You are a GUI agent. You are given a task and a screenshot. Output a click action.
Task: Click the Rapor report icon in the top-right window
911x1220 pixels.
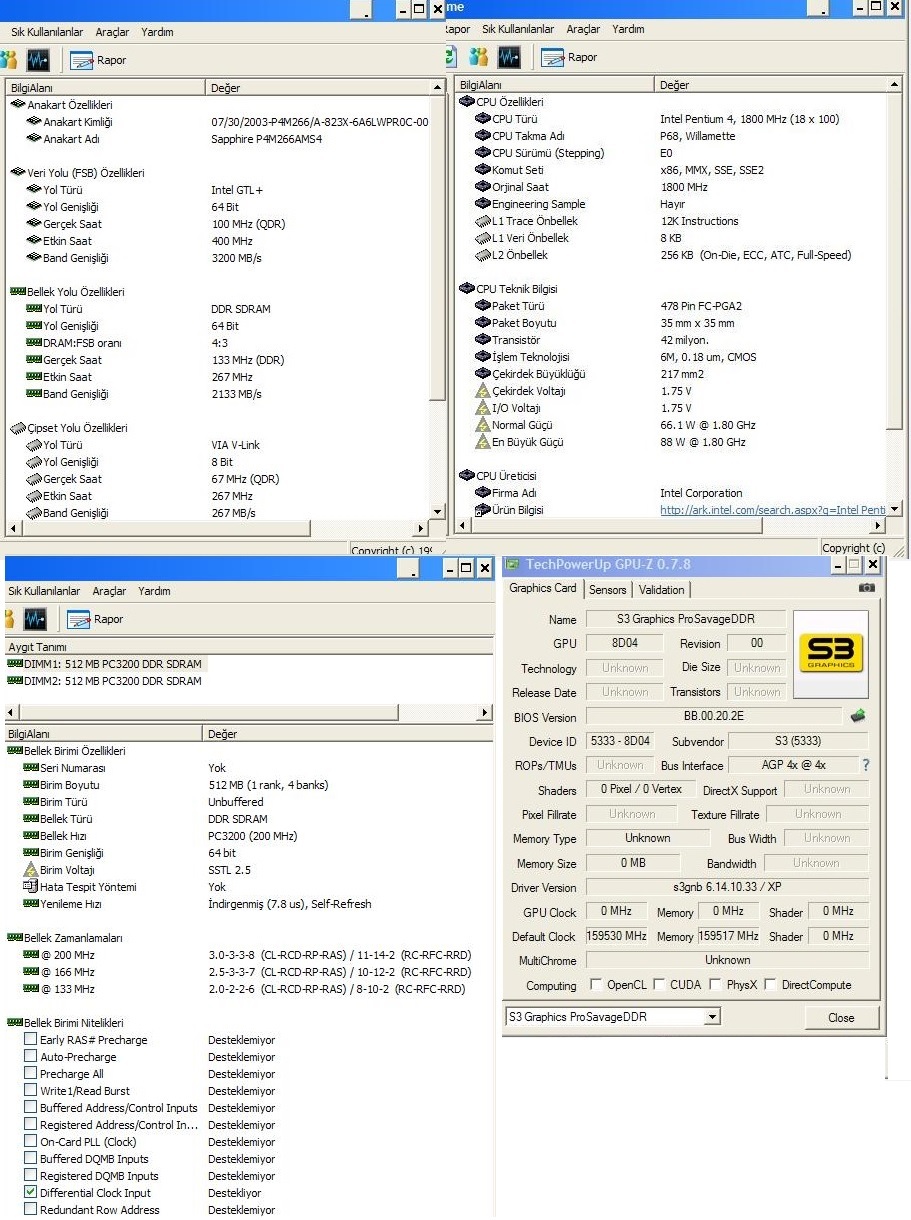point(553,57)
